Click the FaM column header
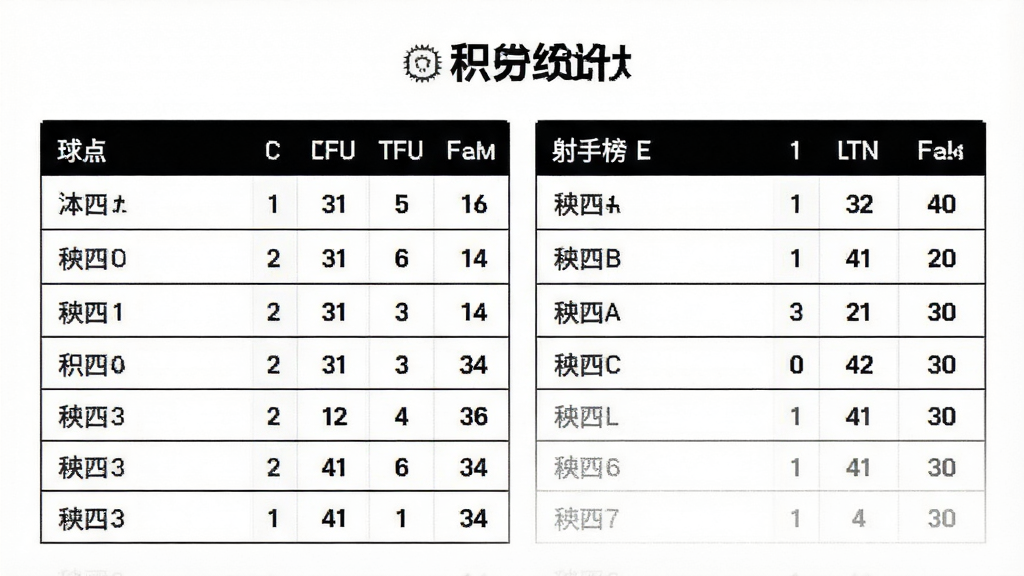Image resolution: width=1024 pixels, height=576 pixels. tap(471, 151)
